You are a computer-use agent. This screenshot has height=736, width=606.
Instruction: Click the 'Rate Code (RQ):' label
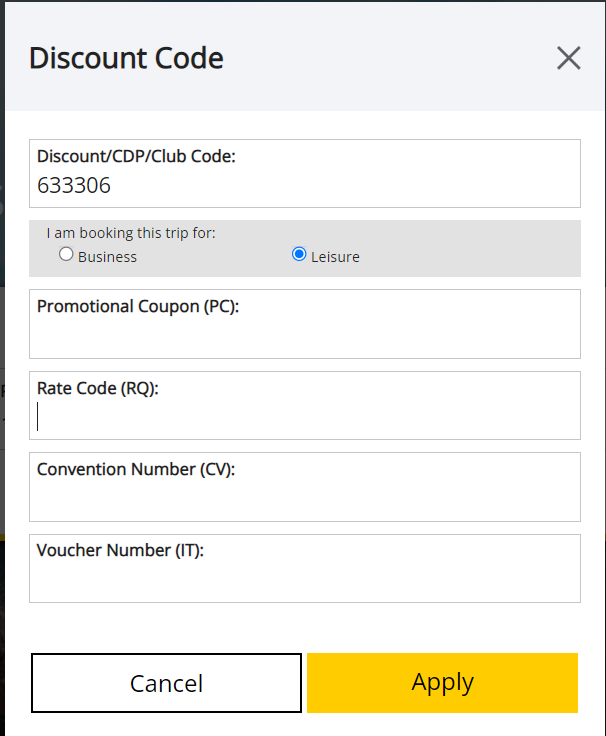[98, 388]
